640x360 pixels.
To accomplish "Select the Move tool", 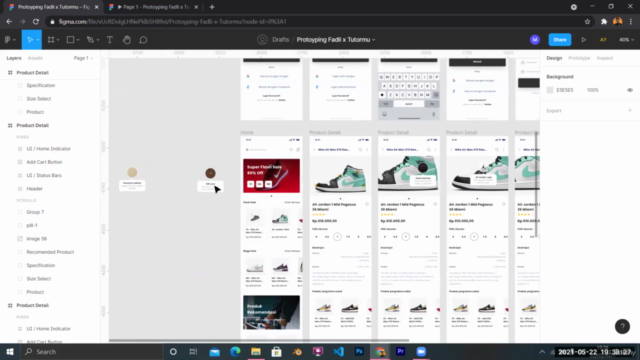I will (29, 40).
